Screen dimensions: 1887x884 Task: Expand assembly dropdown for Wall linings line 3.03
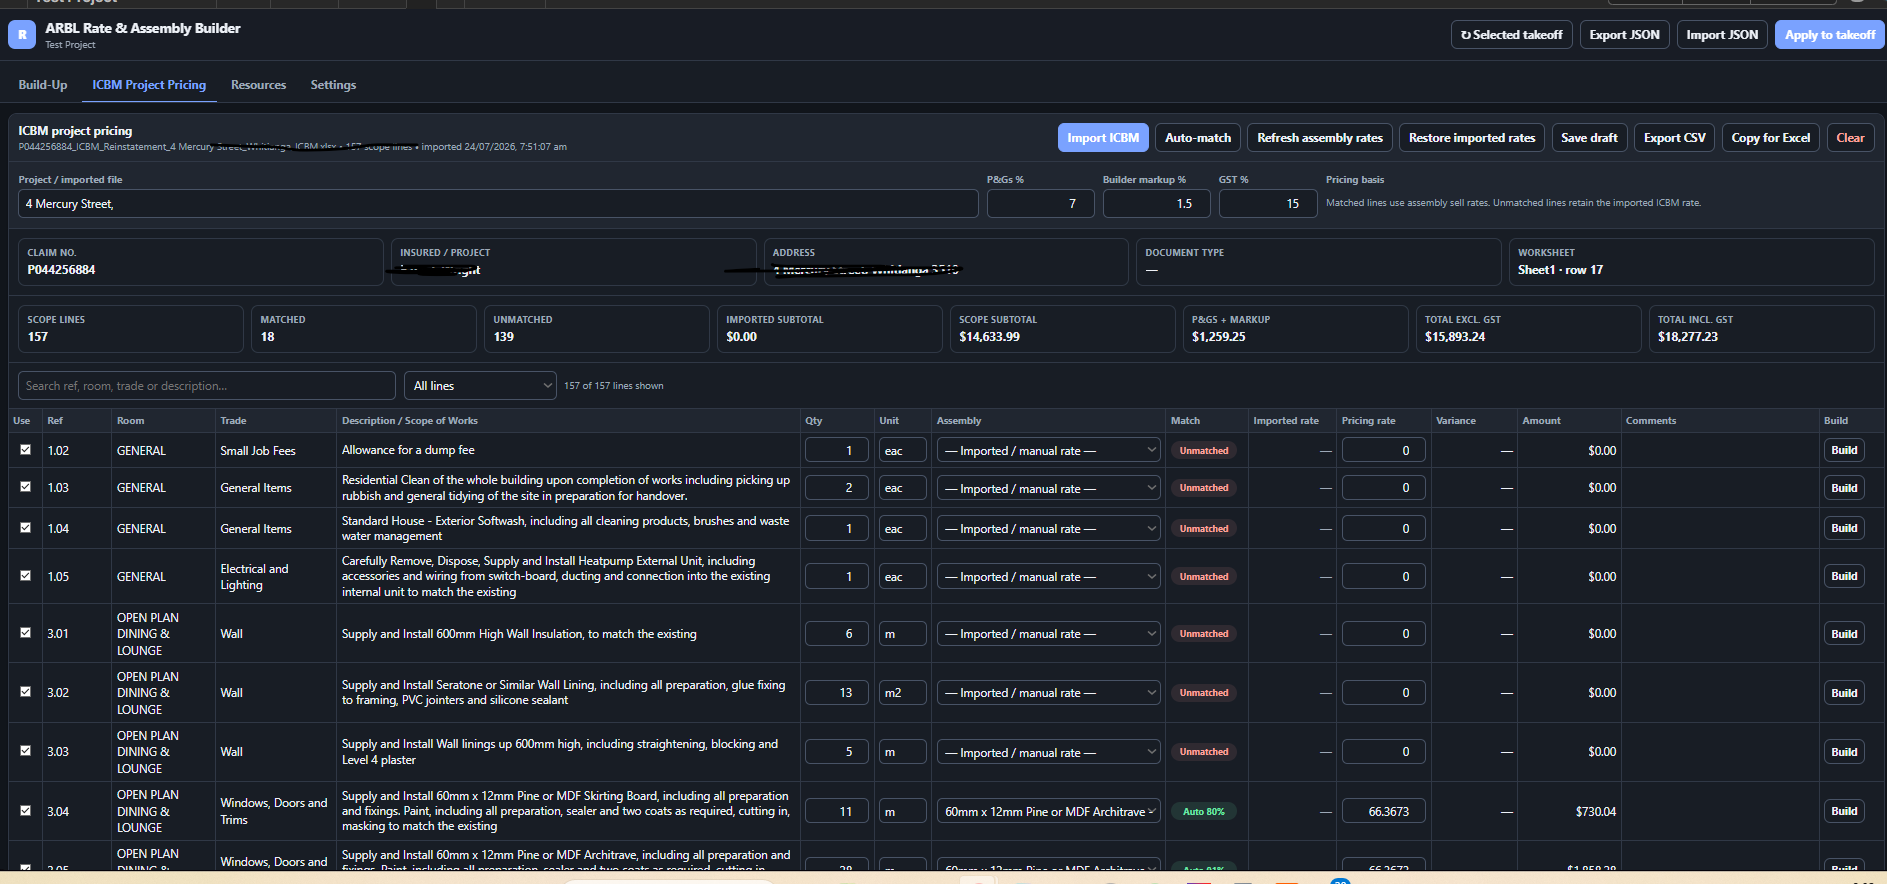(x=1048, y=753)
